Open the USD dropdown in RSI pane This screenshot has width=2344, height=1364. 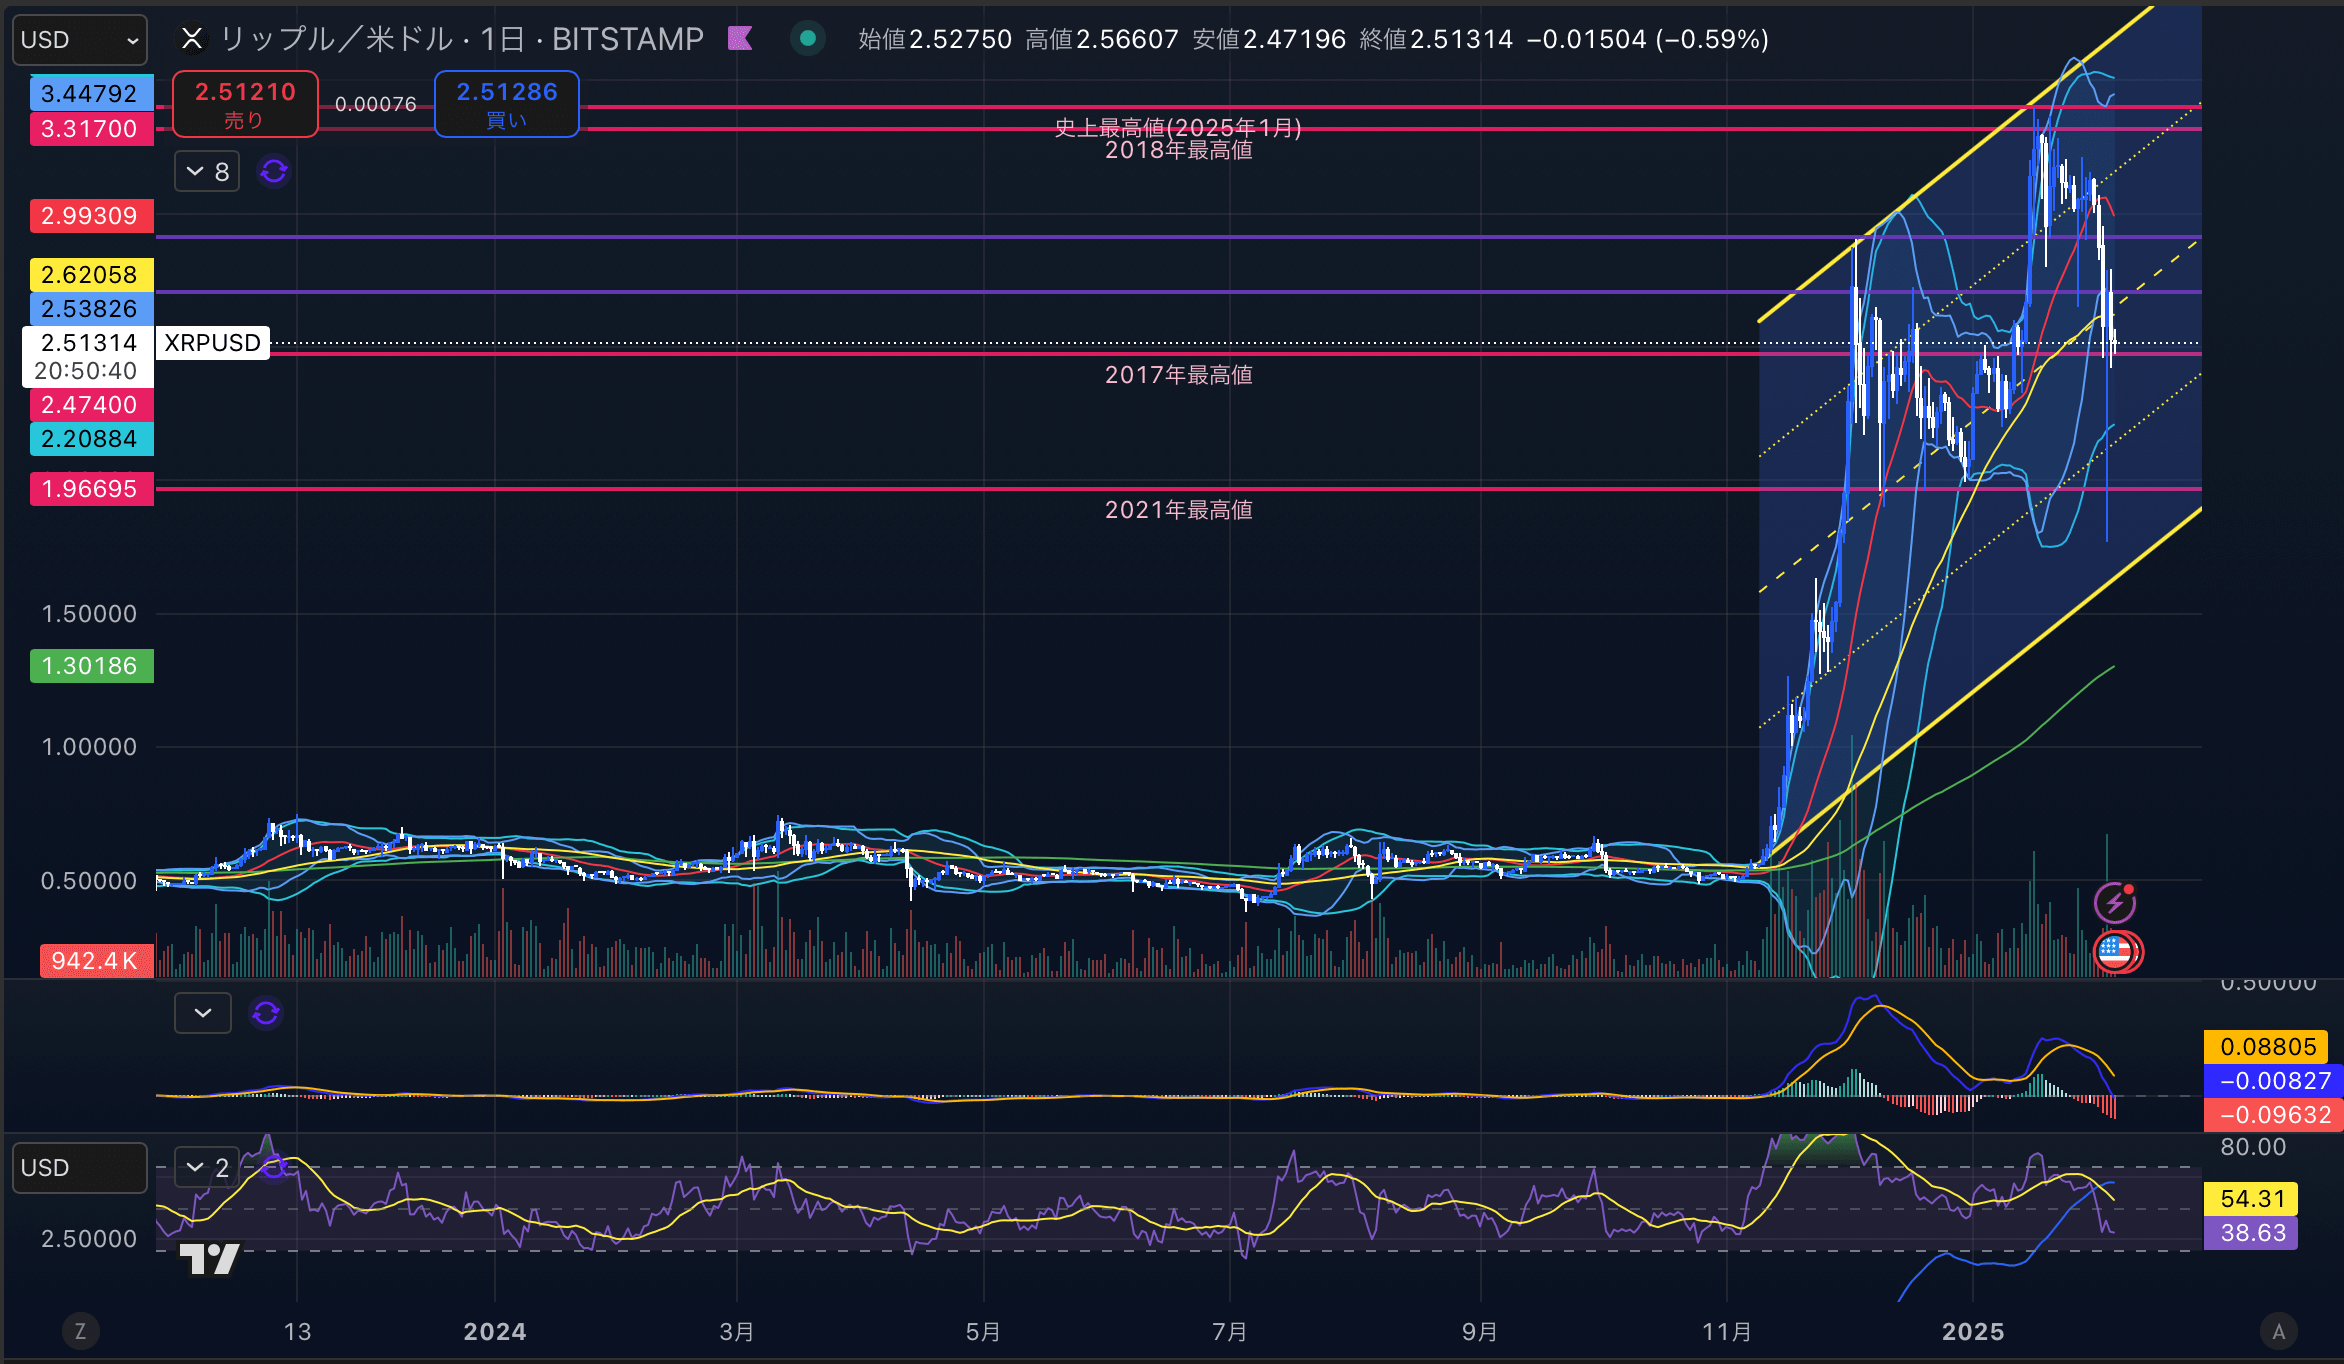[80, 1168]
